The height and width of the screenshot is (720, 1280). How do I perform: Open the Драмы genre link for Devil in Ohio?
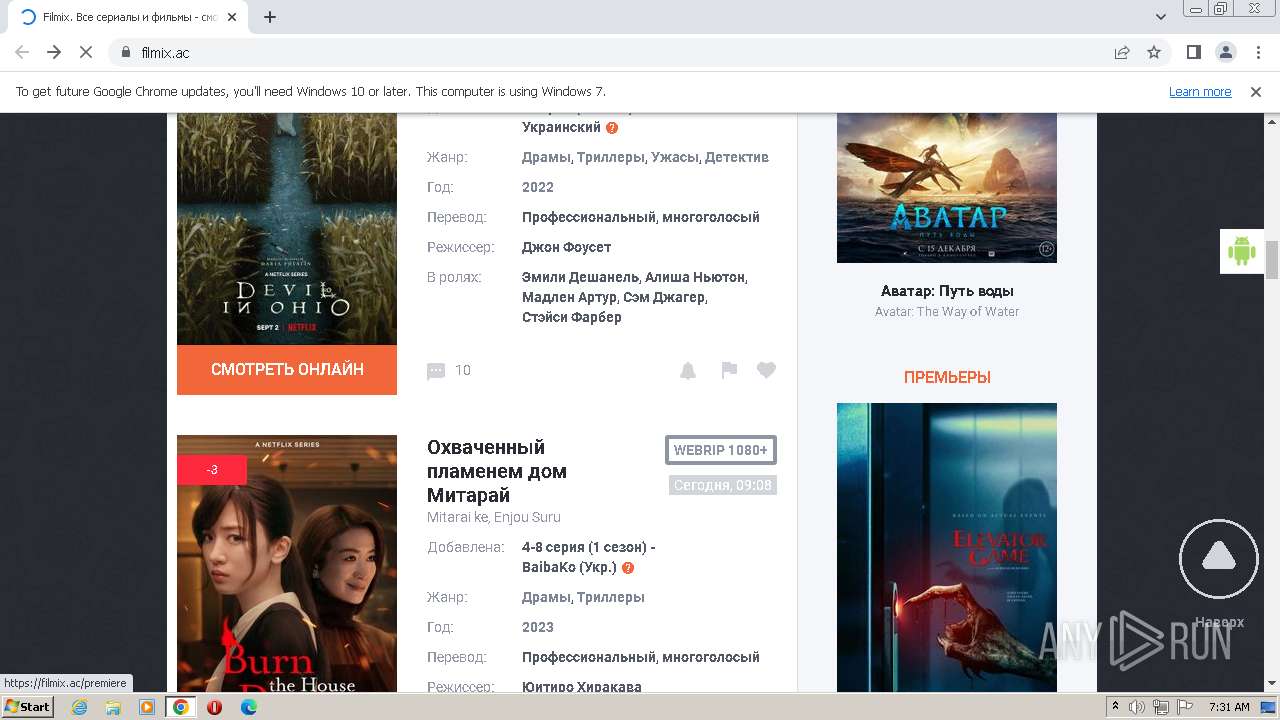click(x=546, y=157)
